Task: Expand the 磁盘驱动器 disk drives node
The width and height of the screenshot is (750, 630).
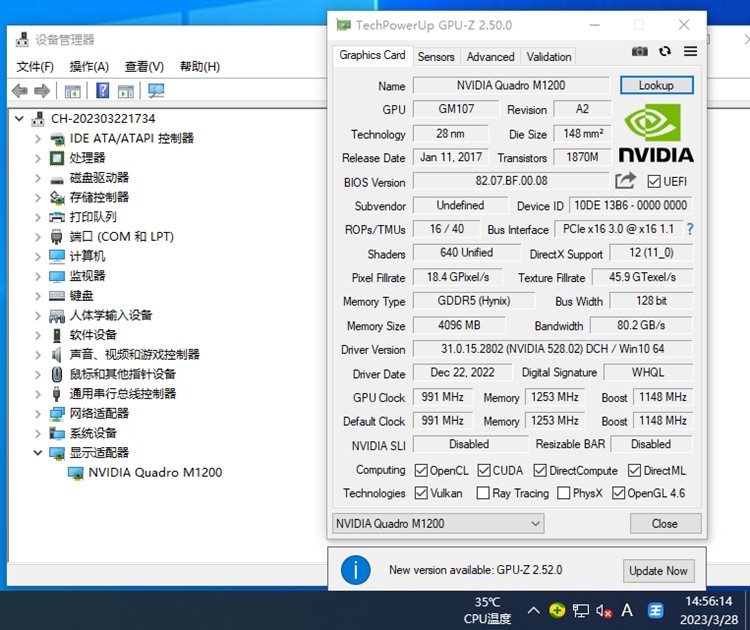Action: tap(38, 178)
